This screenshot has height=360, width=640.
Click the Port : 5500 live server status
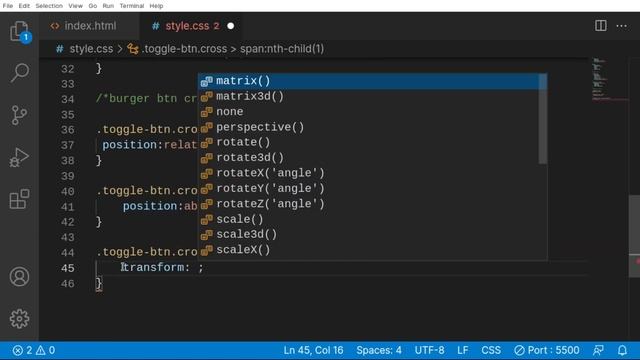547,350
